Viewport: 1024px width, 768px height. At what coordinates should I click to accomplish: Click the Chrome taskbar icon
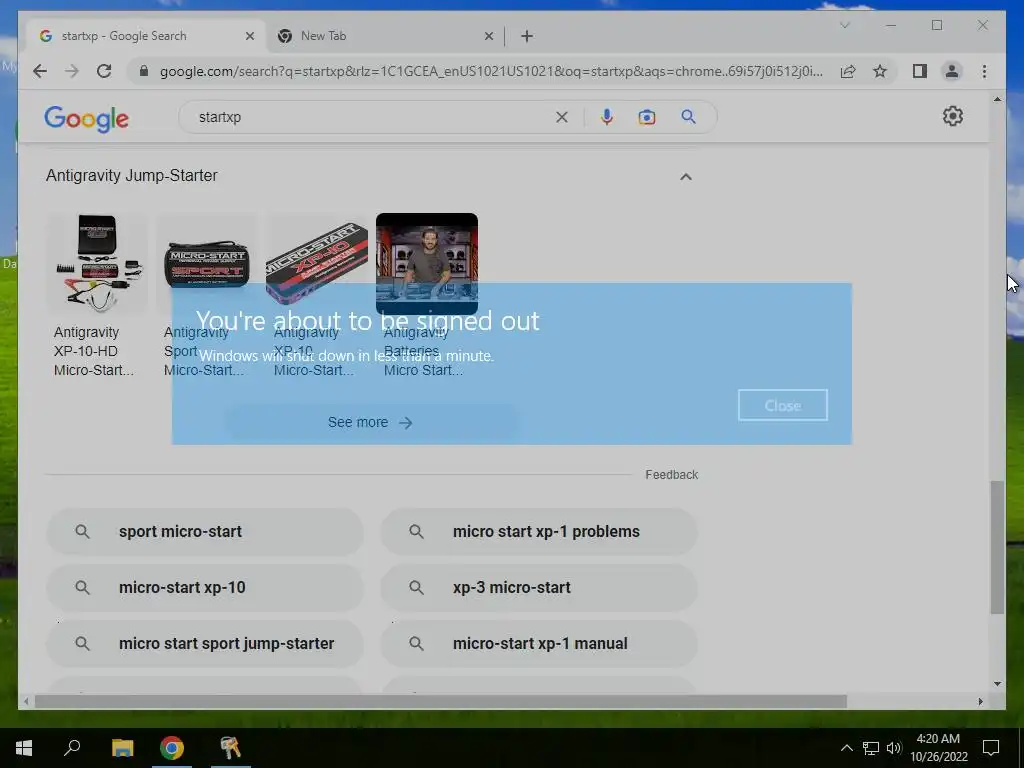[x=172, y=748]
